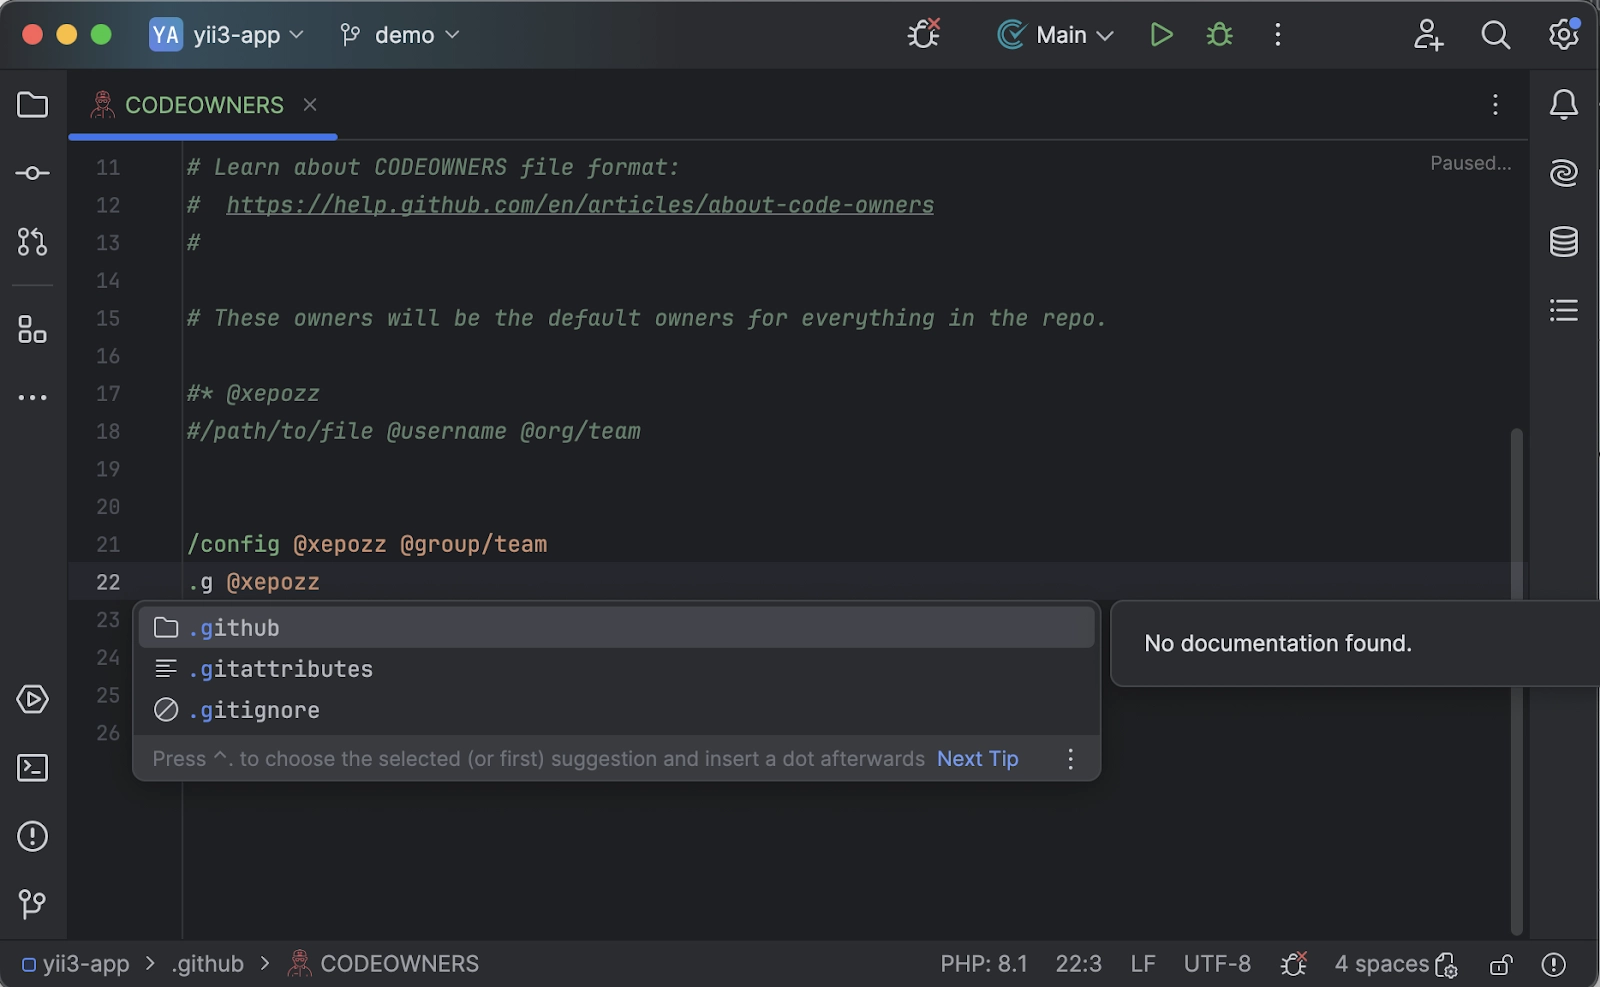Image resolution: width=1600 pixels, height=987 pixels.
Task: Open the AI Assistant panel
Action: coord(1563,172)
